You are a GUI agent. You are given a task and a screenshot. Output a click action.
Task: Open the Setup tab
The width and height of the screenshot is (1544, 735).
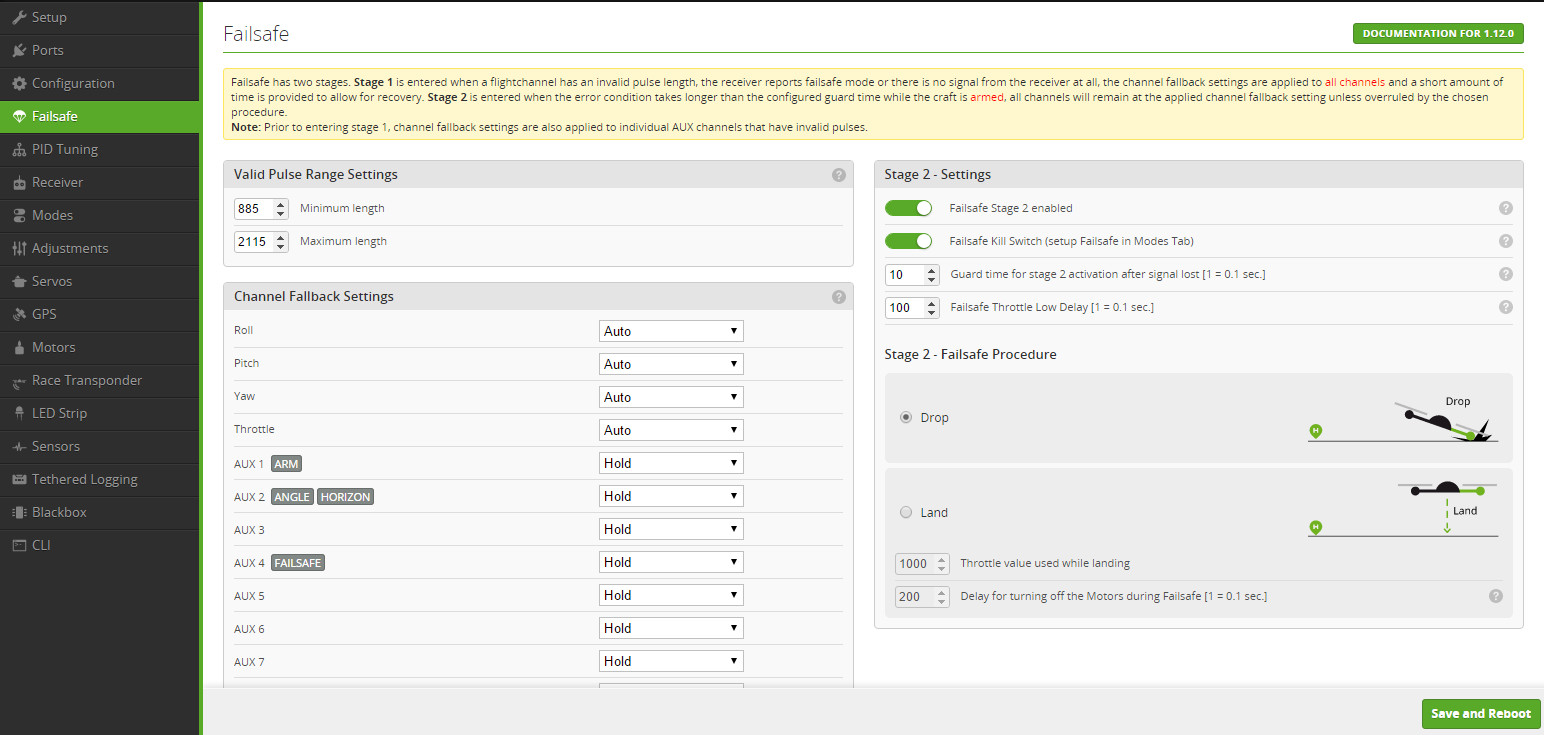click(x=100, y=17)
